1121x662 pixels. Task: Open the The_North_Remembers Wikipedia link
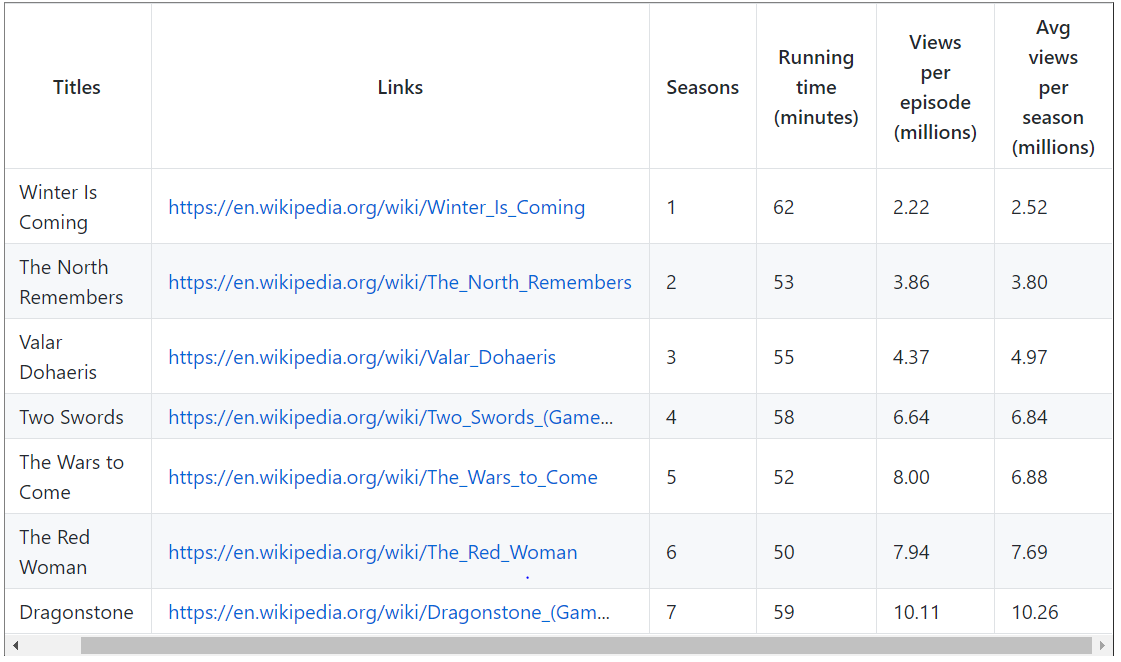click(400, 282)
